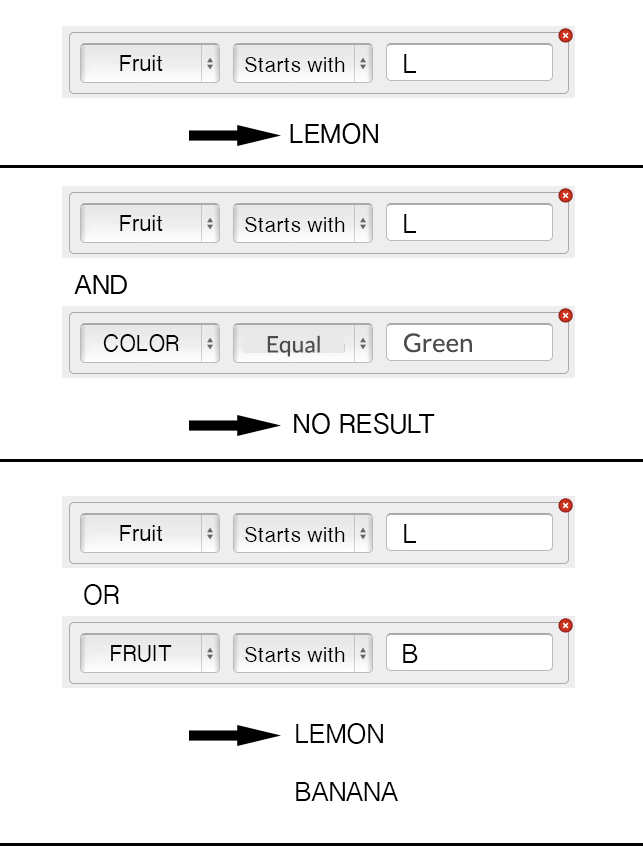Screen dimensions: 643x846
Task: Remove the Fruit filter above the AND label
Action: tap(565, 195)
